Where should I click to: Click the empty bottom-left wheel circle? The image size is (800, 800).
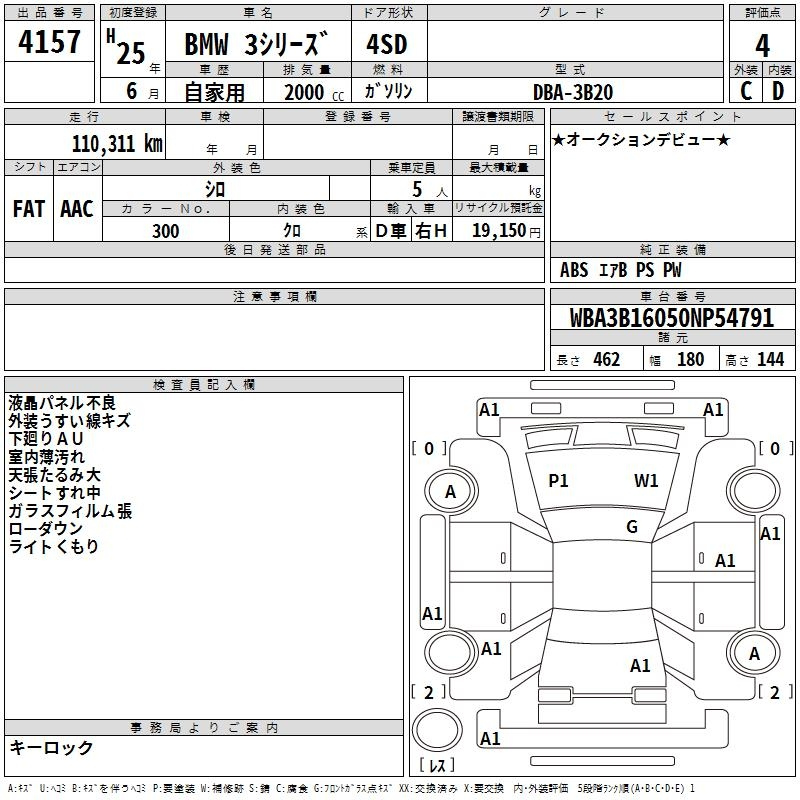[x=450, y=654]
